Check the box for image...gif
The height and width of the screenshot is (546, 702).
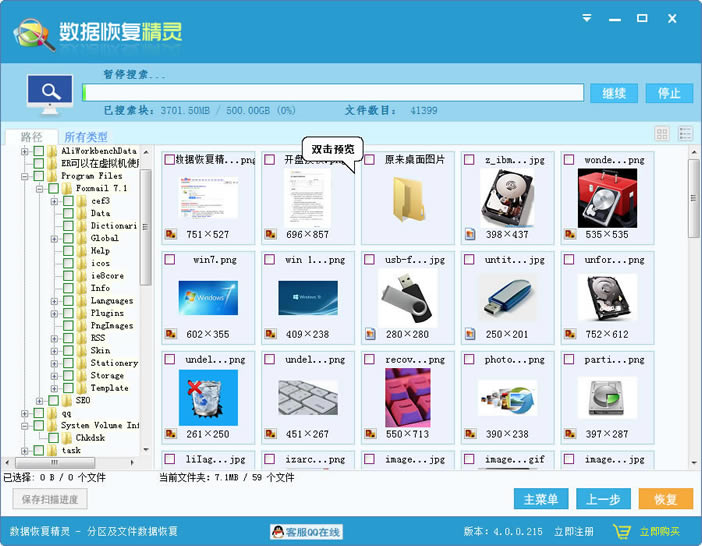[469, 459]
